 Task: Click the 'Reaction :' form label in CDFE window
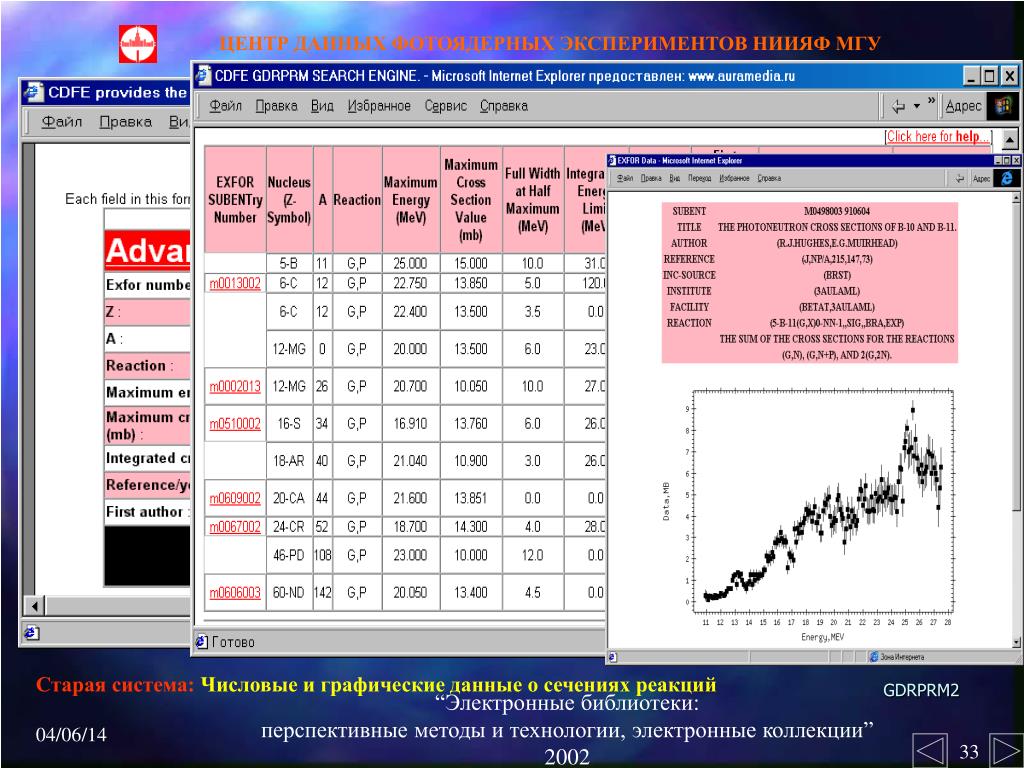pyautogui.click(x=140, y=366)
